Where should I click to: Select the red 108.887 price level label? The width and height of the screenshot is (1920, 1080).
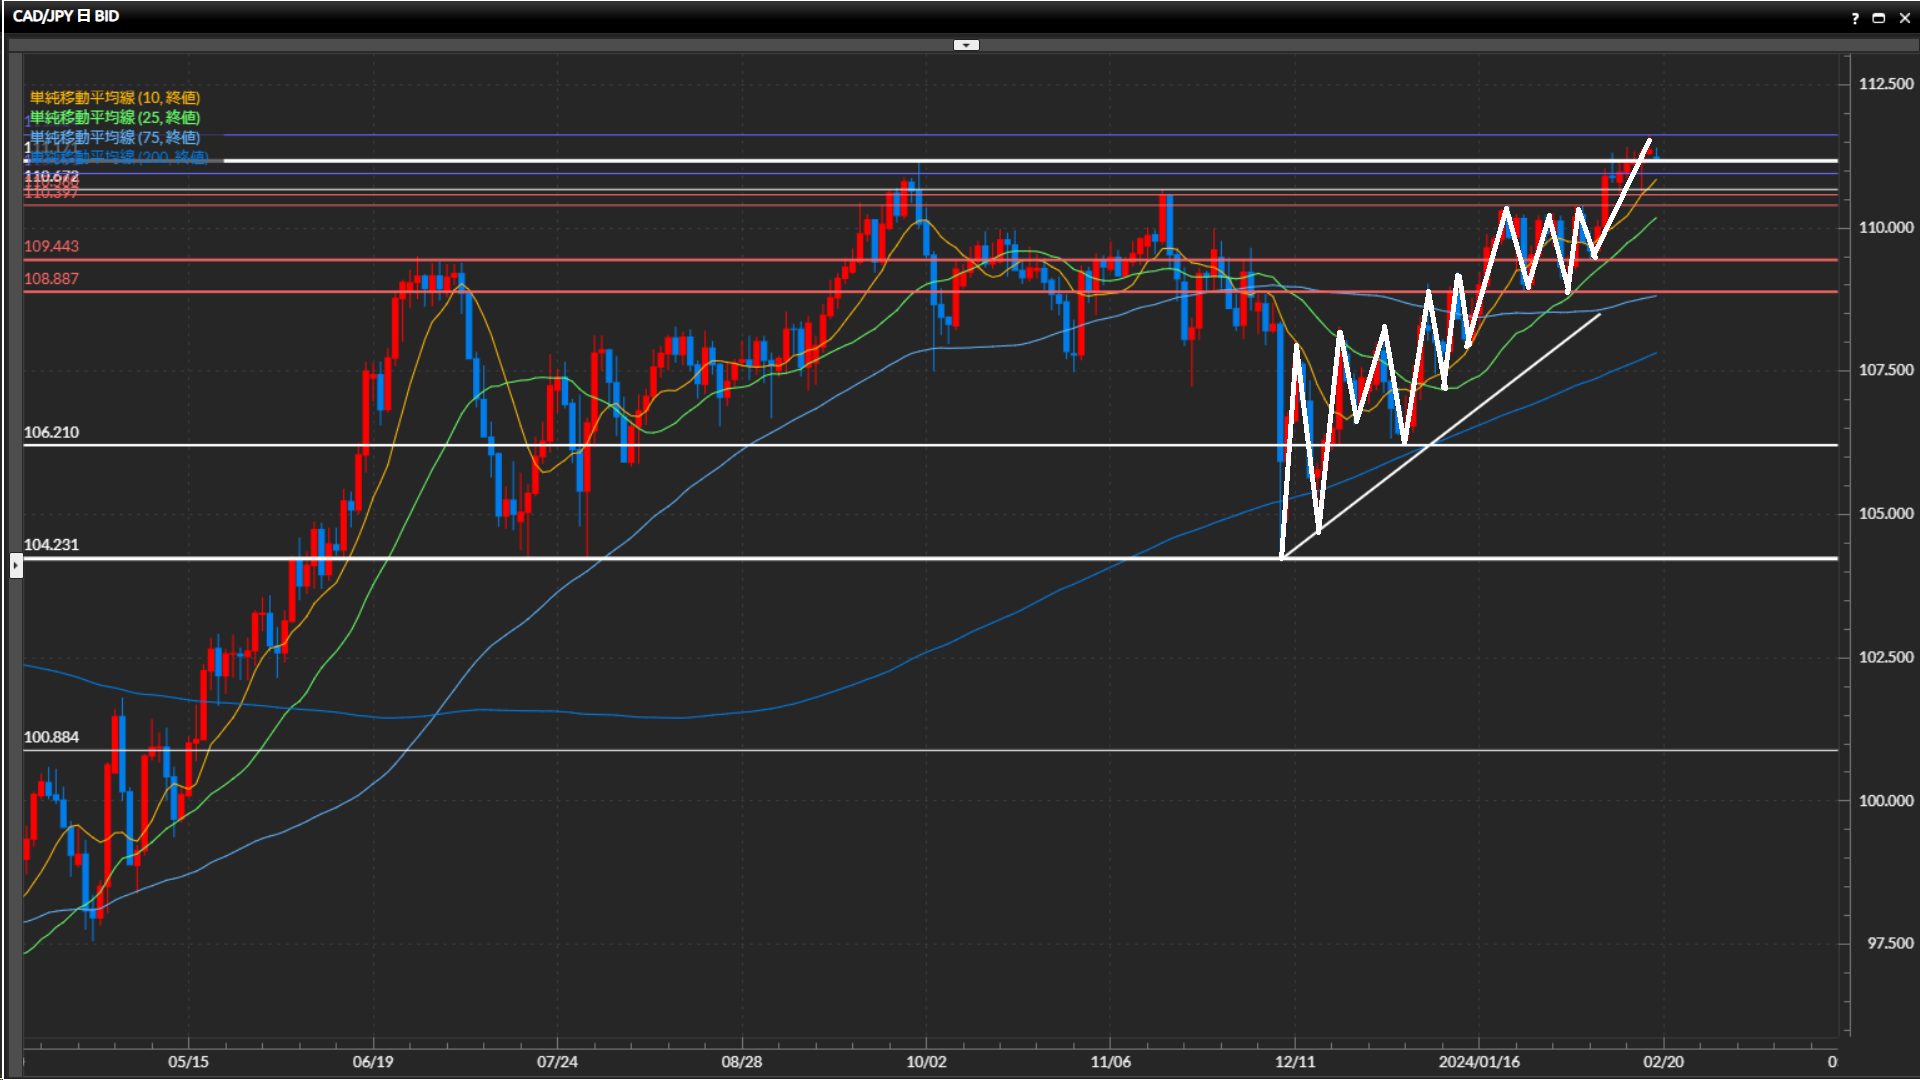point(51,279)
